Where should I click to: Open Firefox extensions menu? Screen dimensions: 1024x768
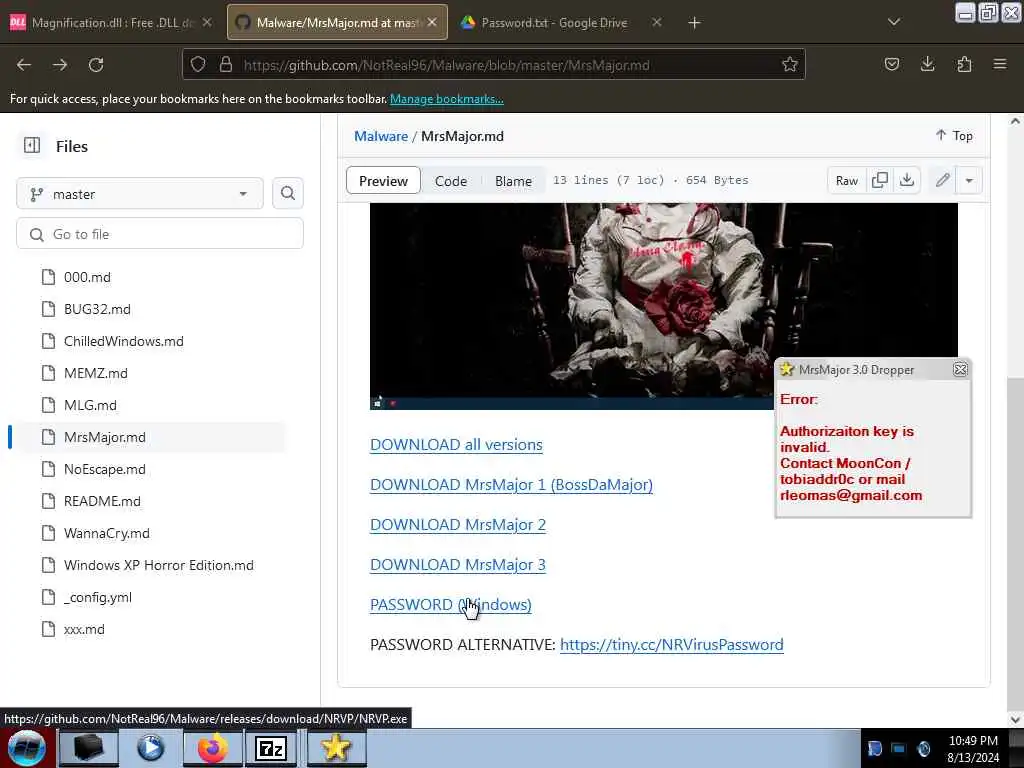(x=964, y=64)
